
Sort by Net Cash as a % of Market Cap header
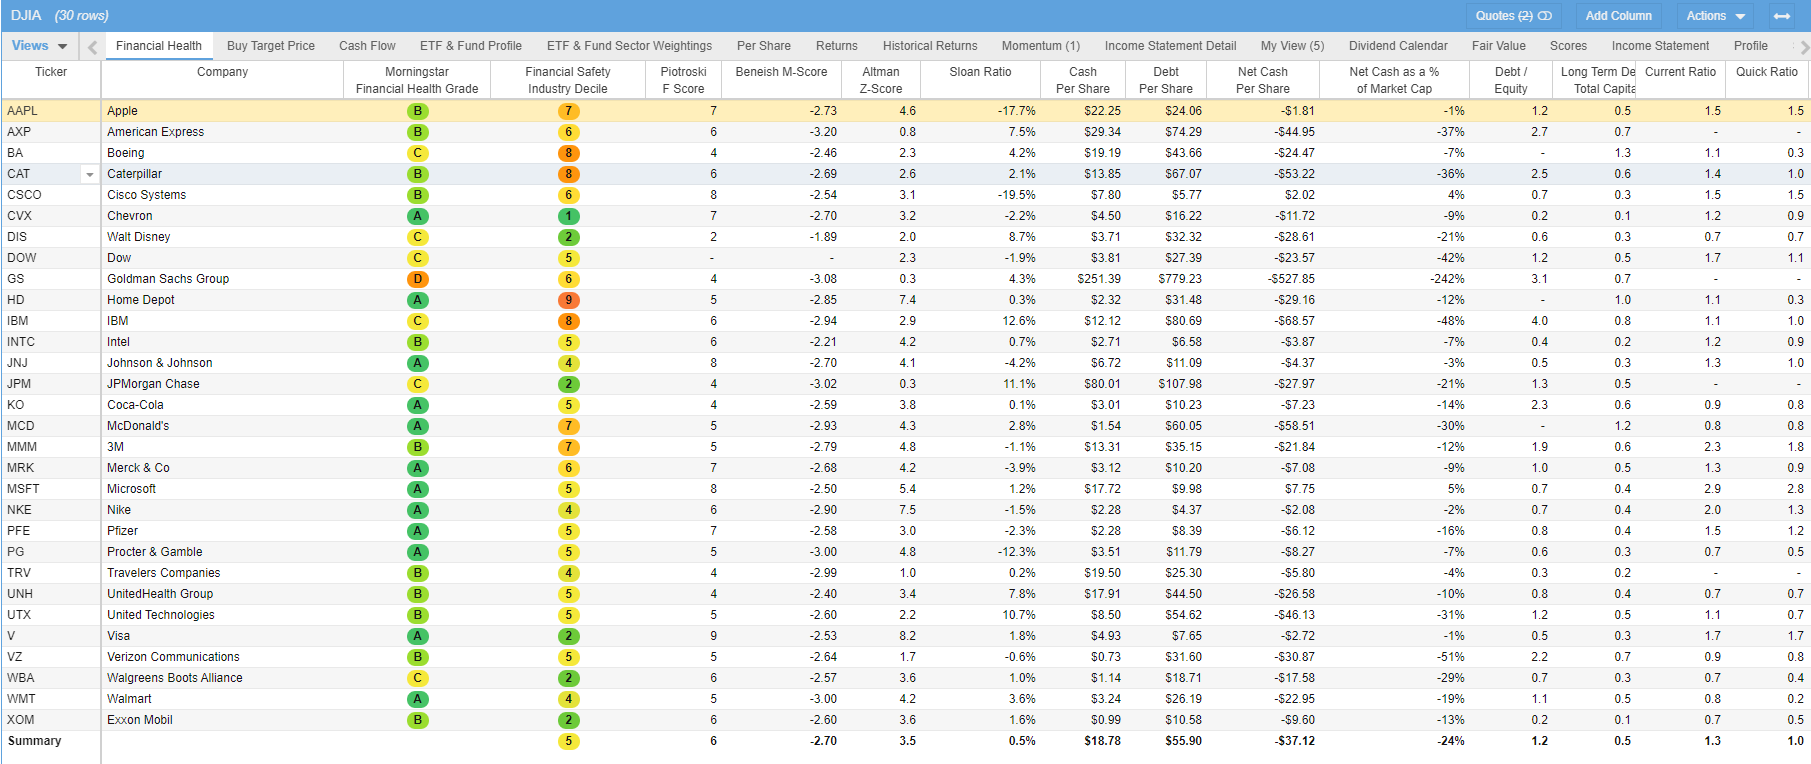pyautogui.click(x=1394, y=80)
